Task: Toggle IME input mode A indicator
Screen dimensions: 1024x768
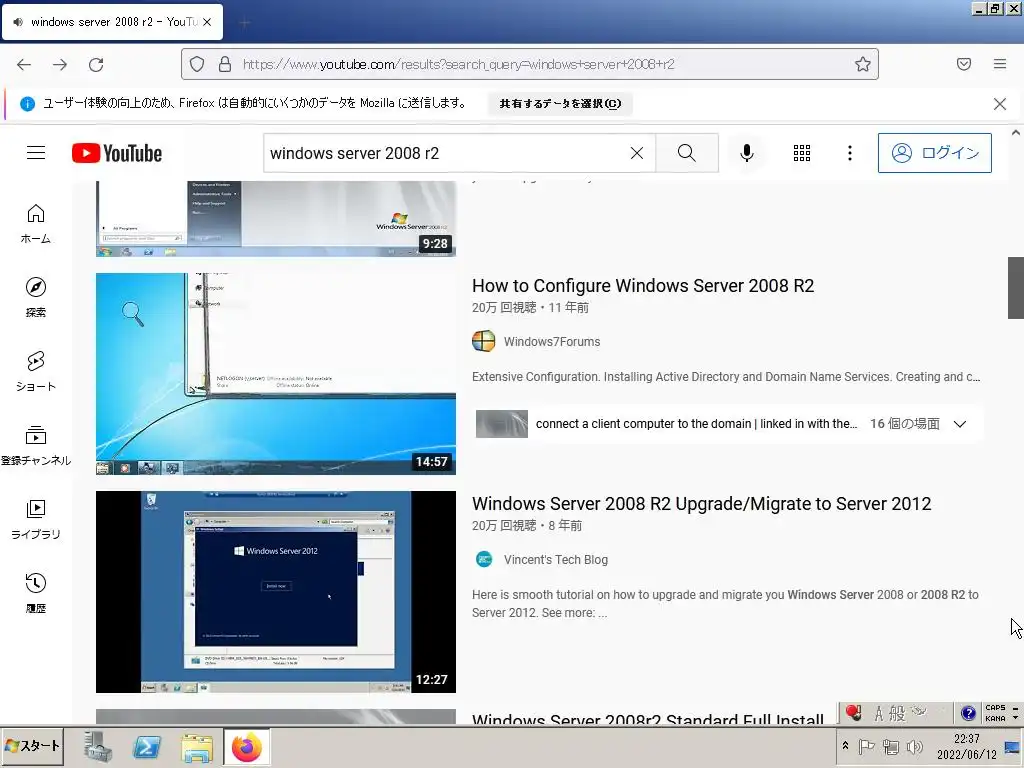Action: [x=879, y=713]
